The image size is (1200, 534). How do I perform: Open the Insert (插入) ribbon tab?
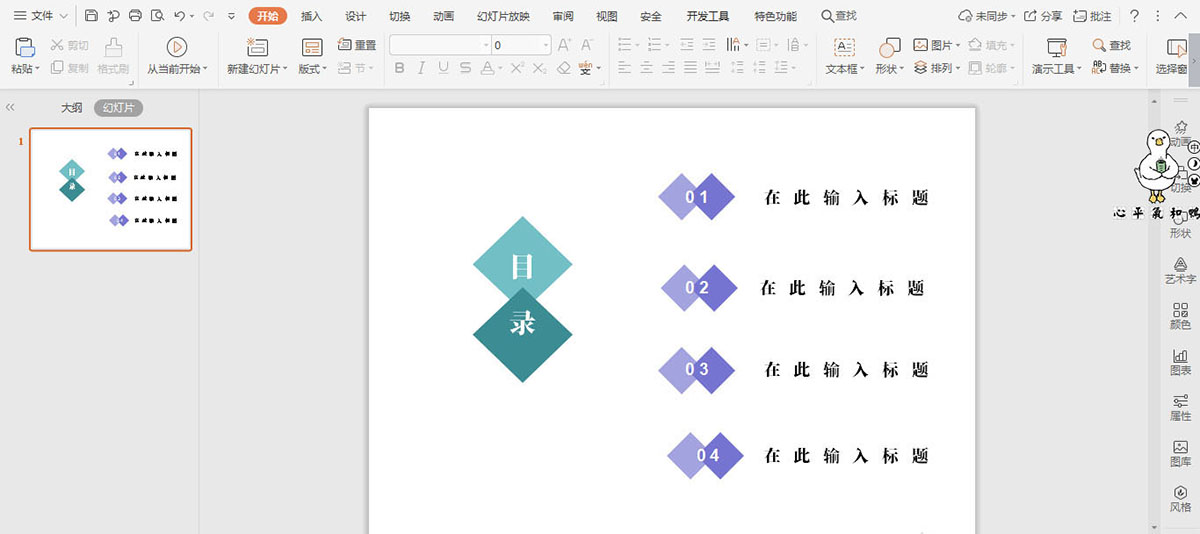[312, 16]
